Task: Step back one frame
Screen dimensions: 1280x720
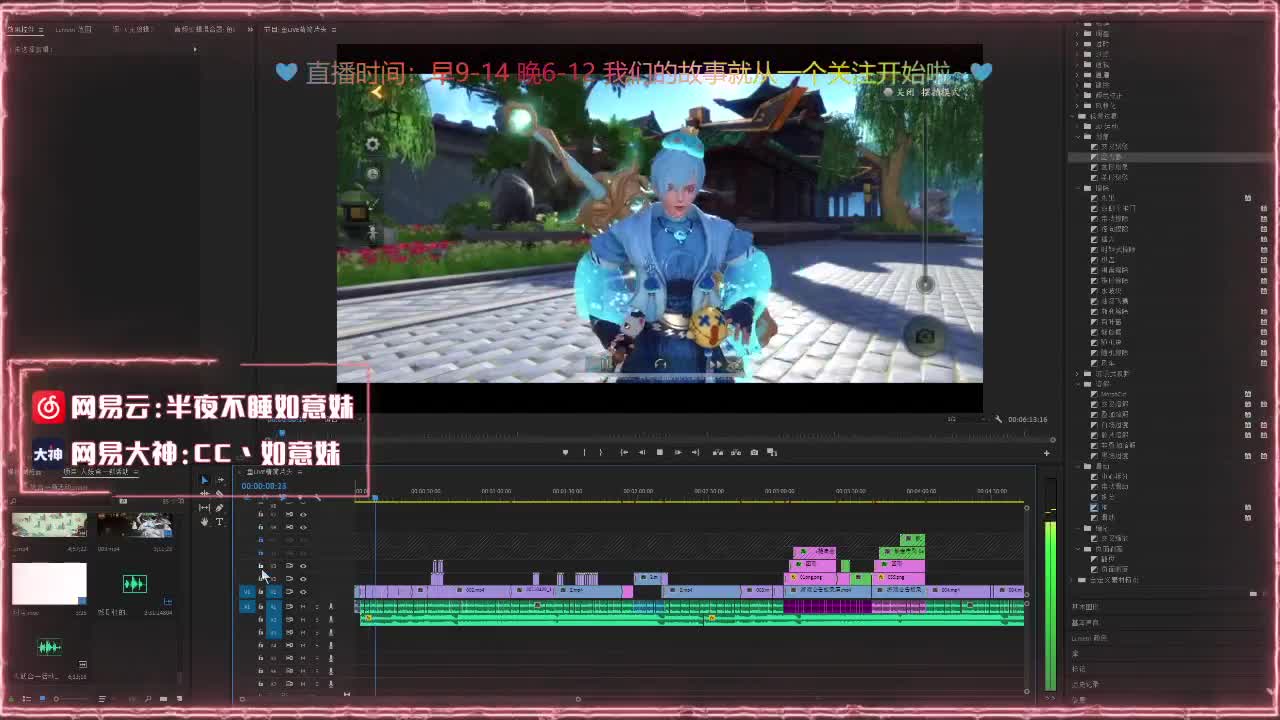Action: (641, 452)
